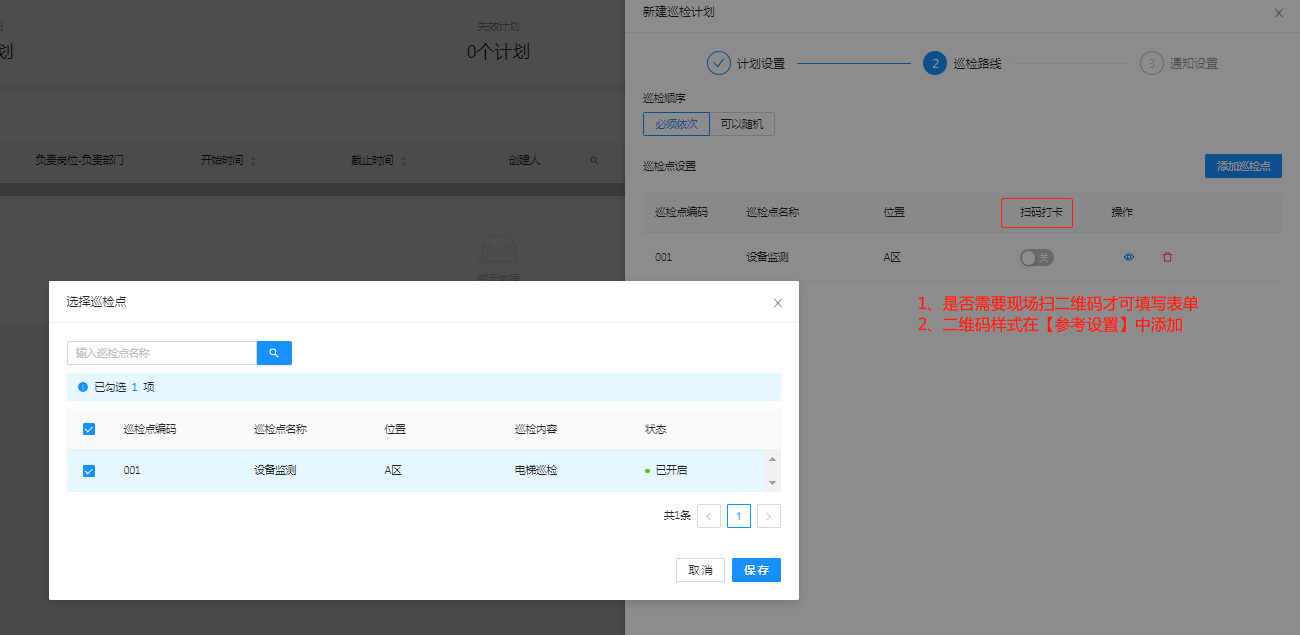This screenshot has height=635, width=1300.
Task: Delete inspection point 001 with trash icon
Action: point(1167,257)
